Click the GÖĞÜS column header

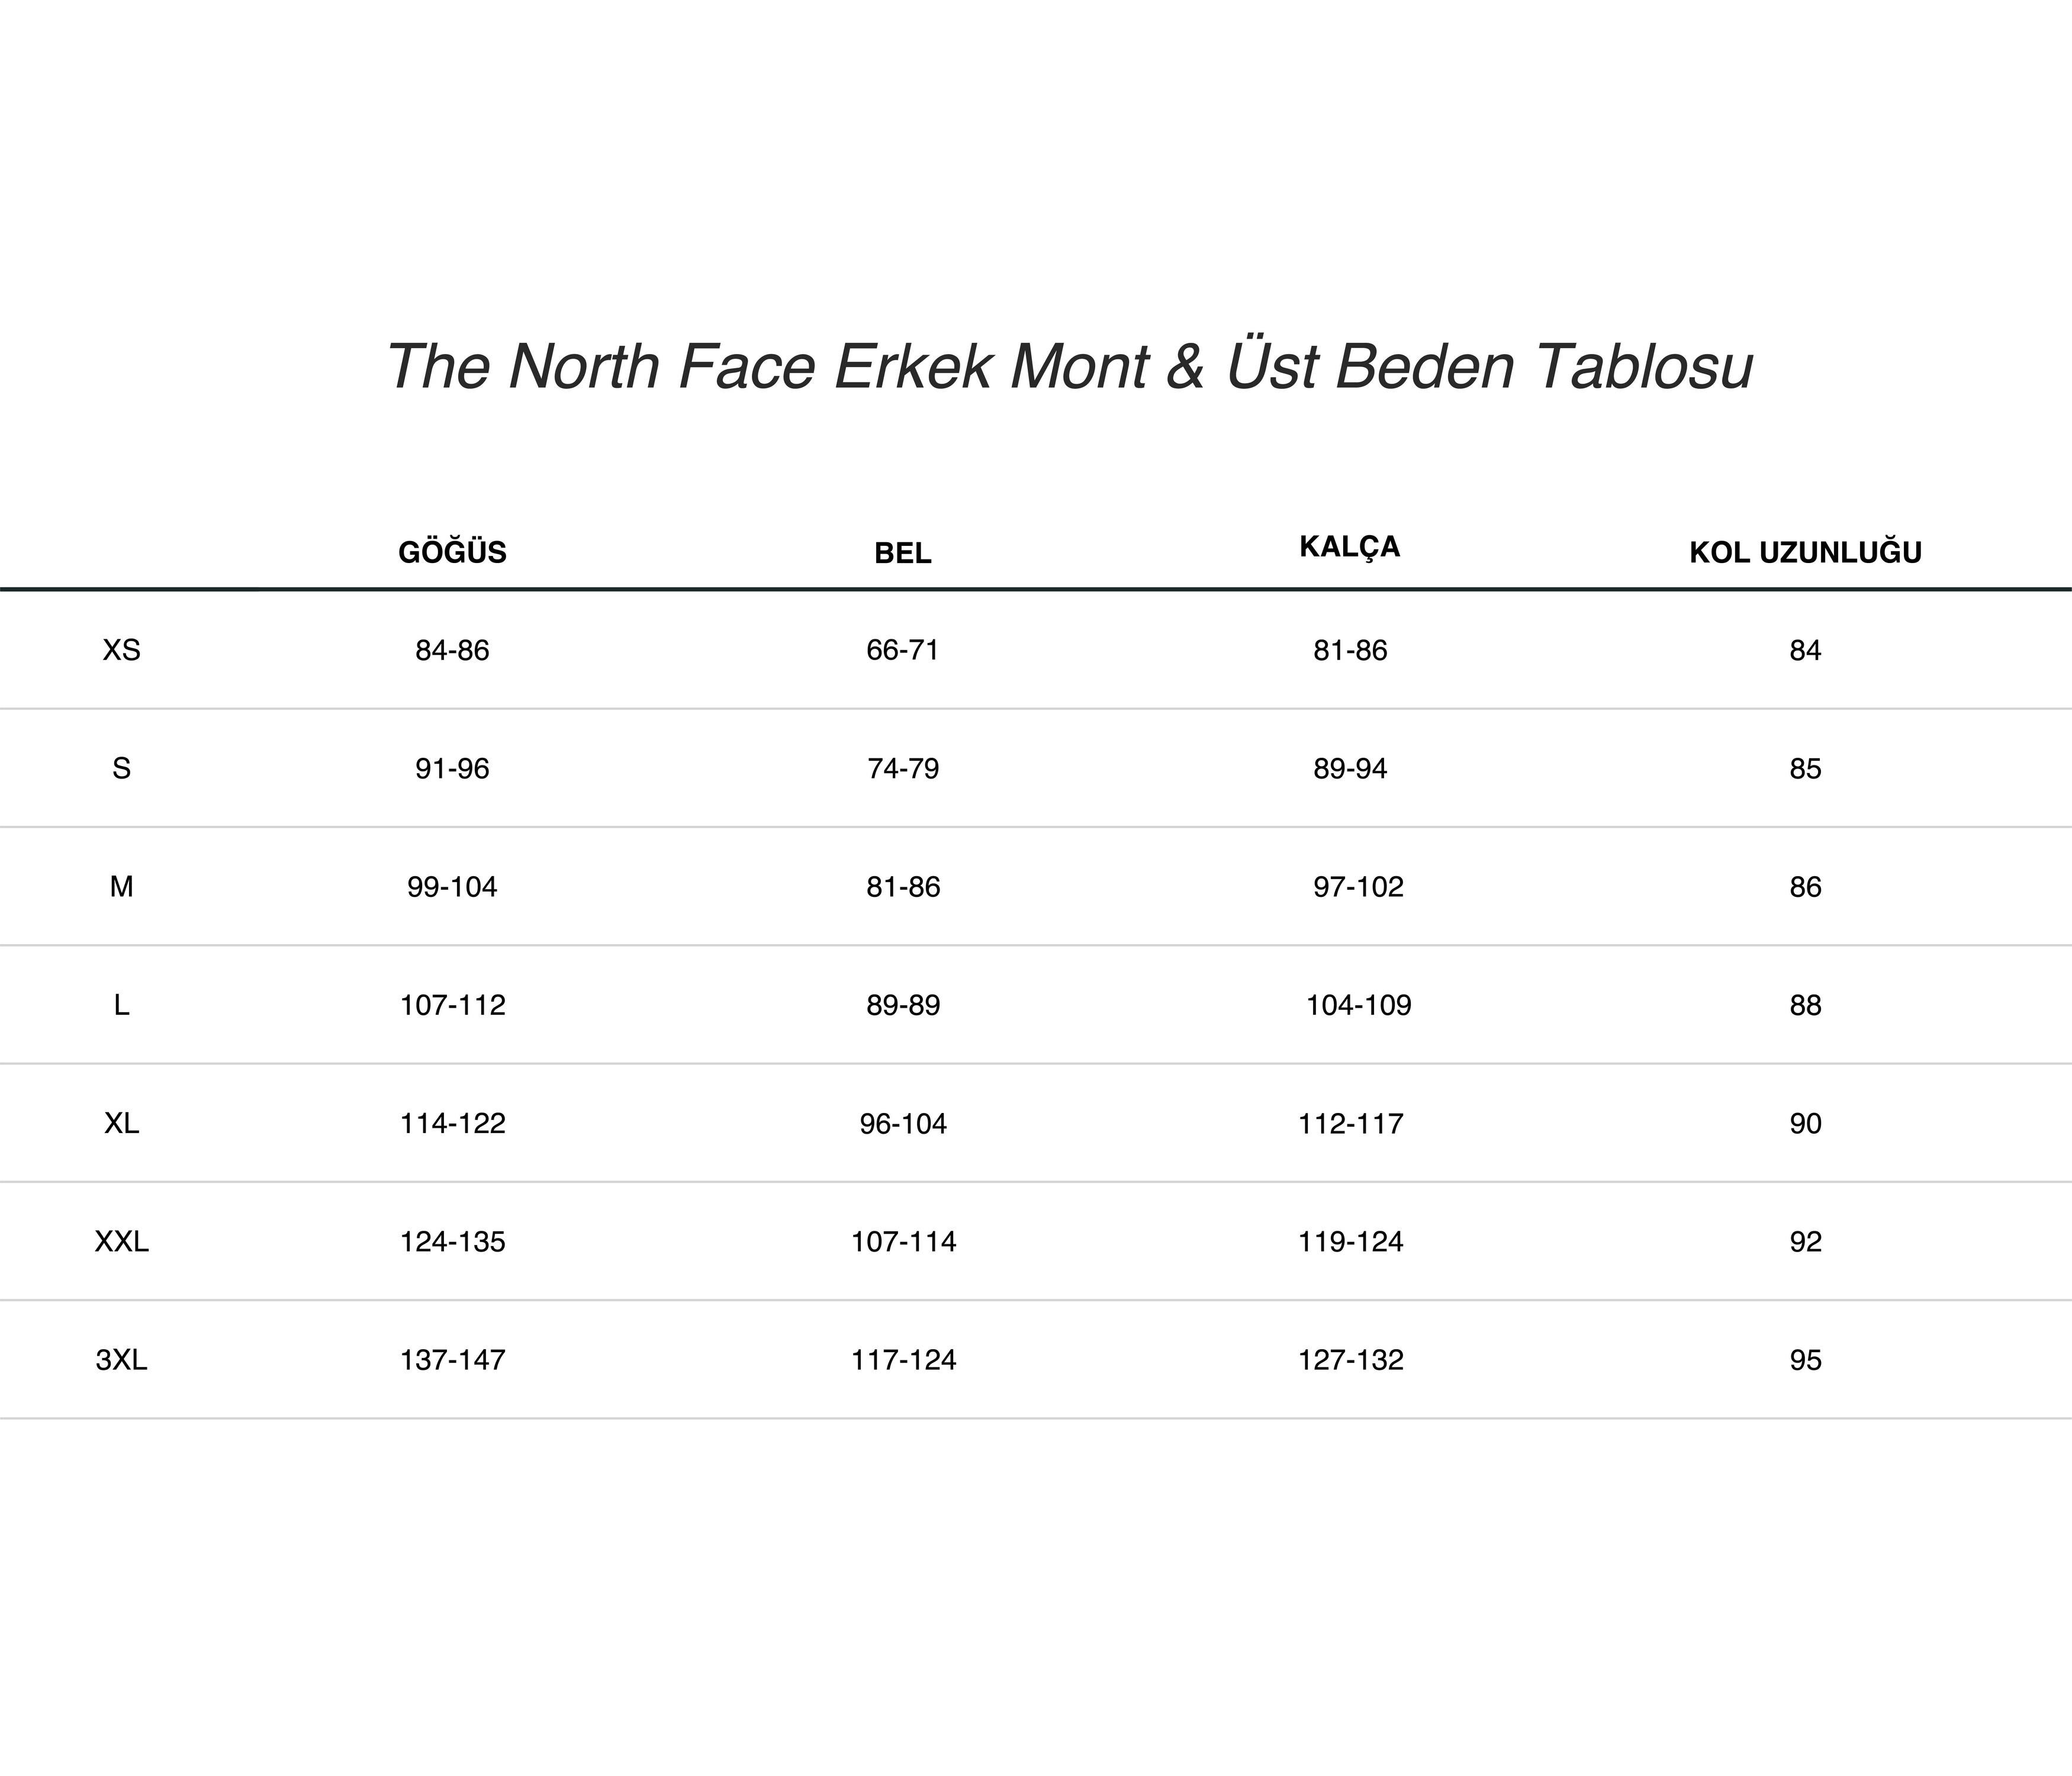coord(452,552)
